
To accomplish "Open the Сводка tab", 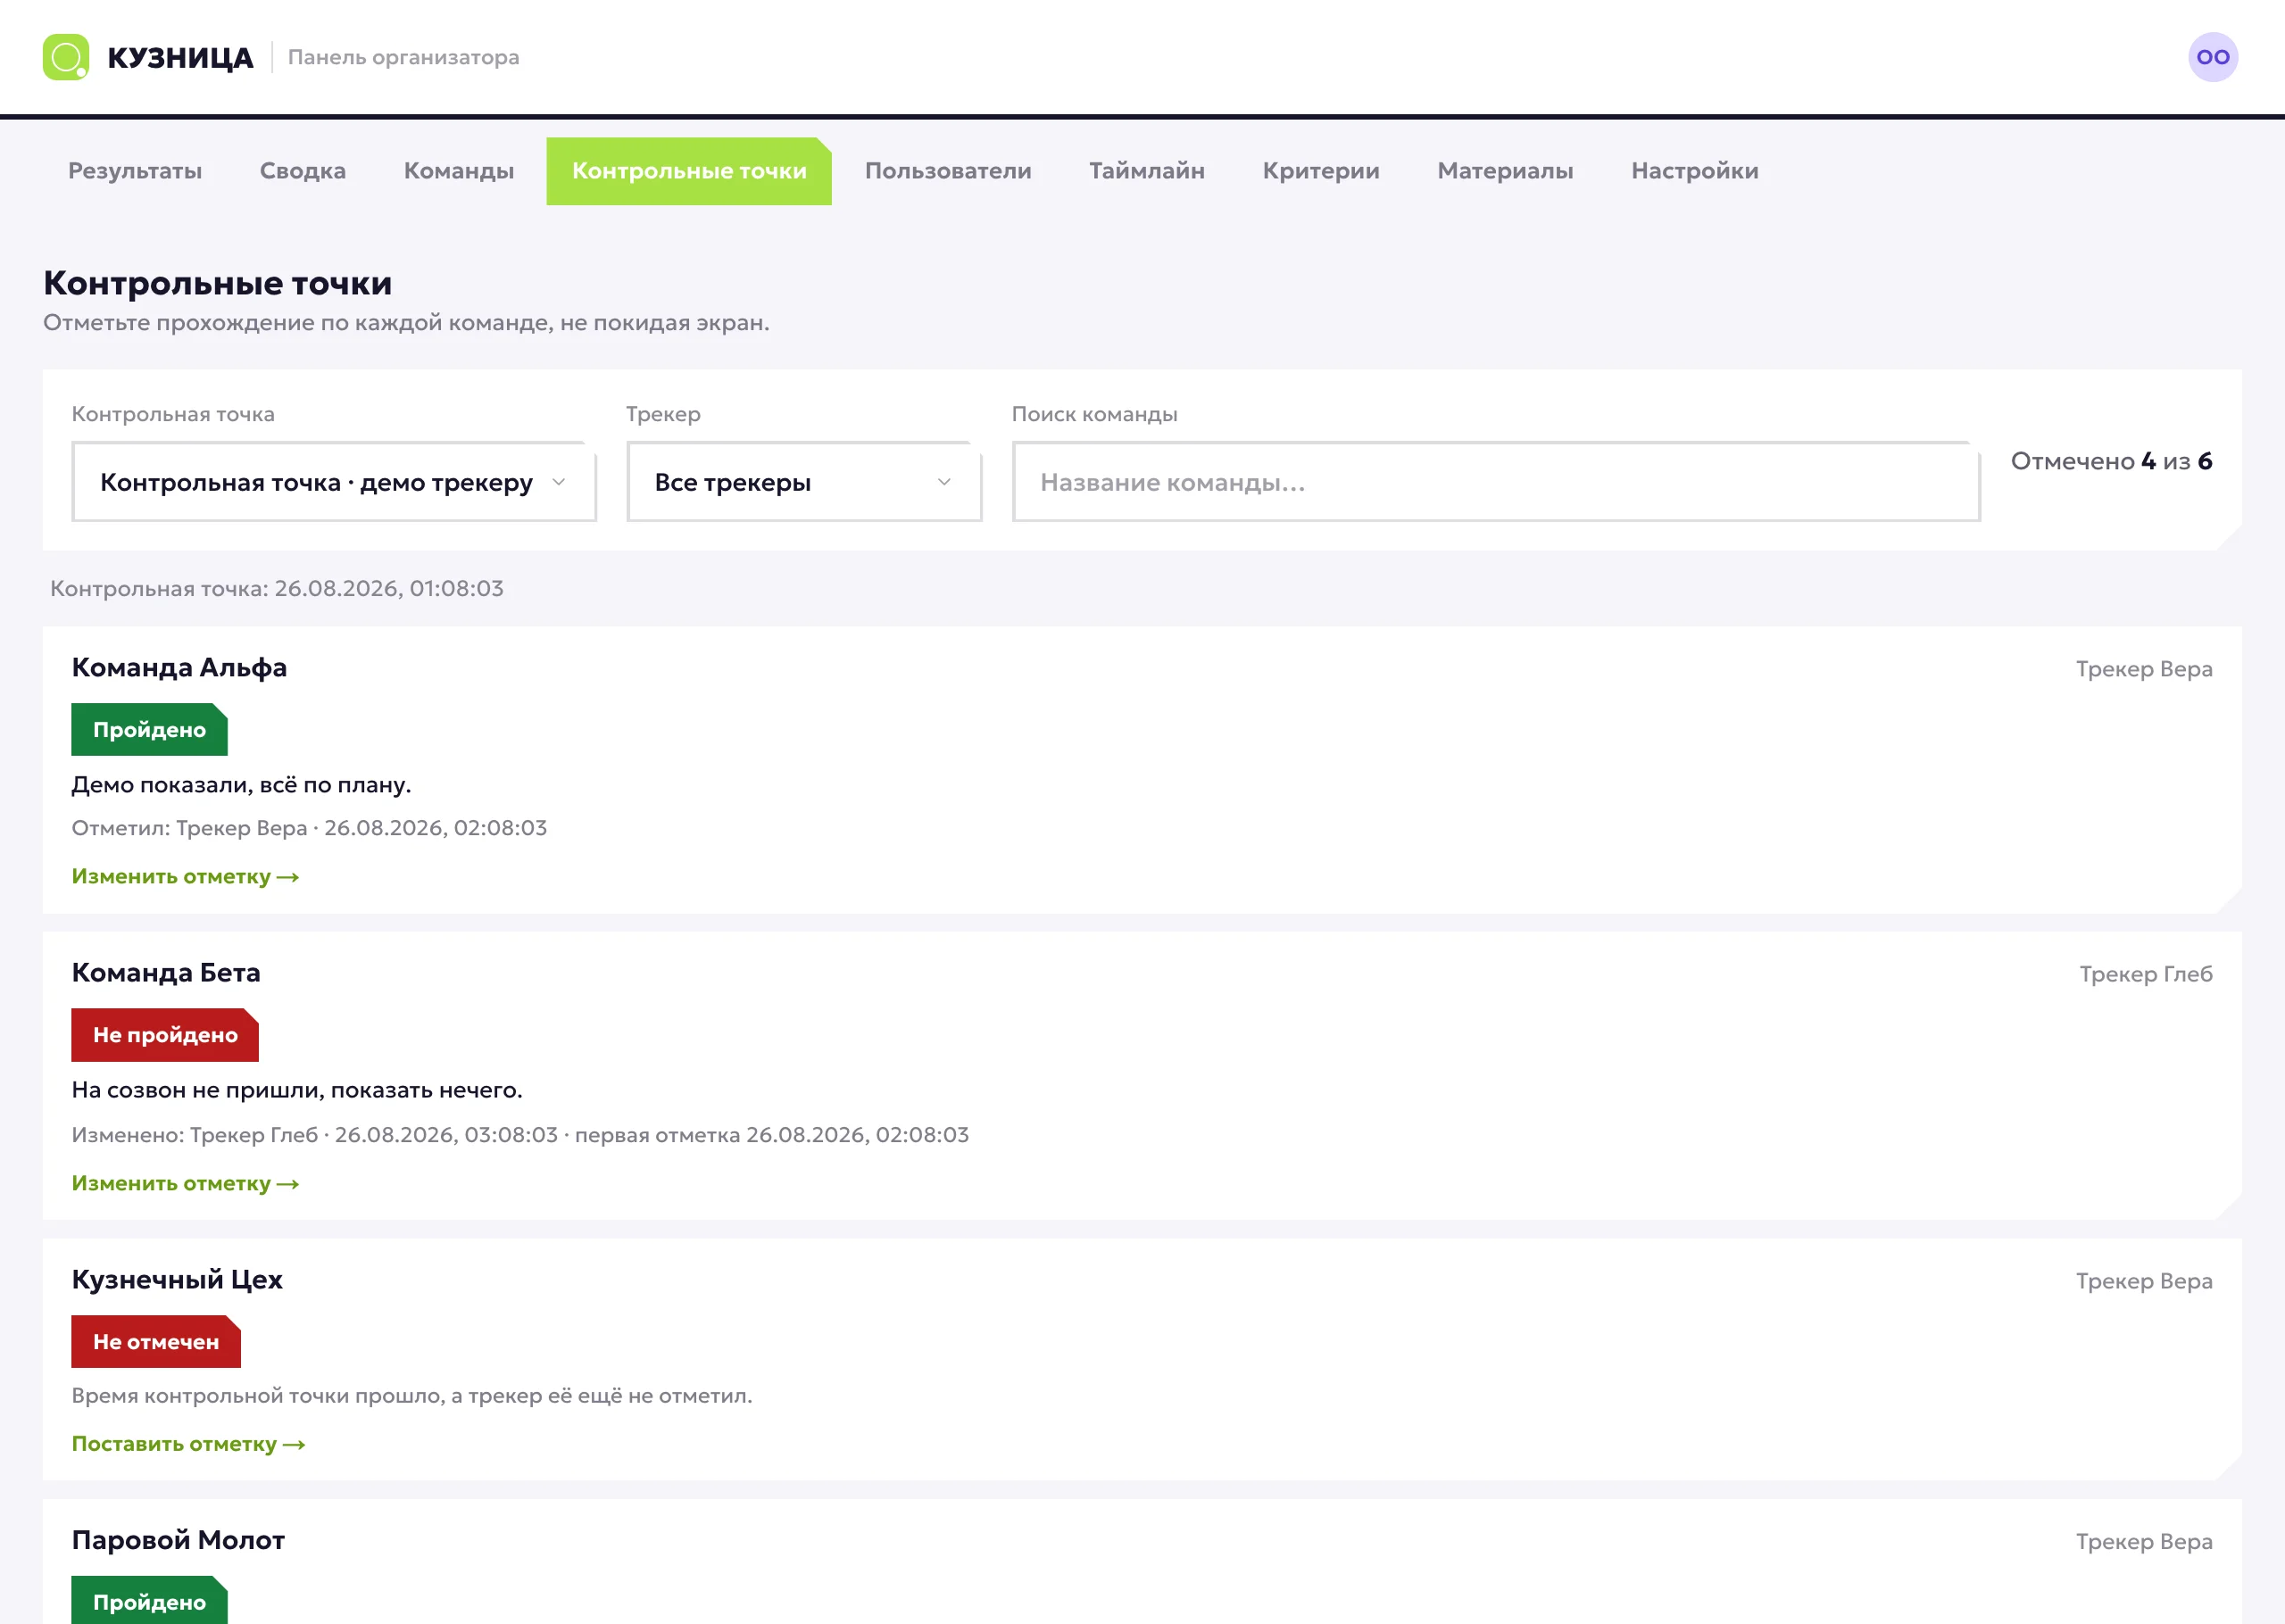I will point(303,171).
